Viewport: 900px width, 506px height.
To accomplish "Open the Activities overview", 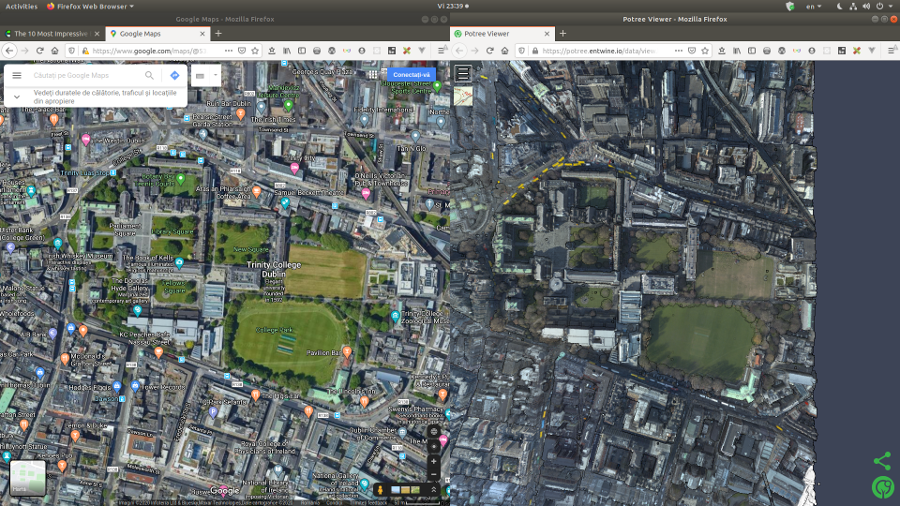I will pyautogui.click(x=21, y=6).
